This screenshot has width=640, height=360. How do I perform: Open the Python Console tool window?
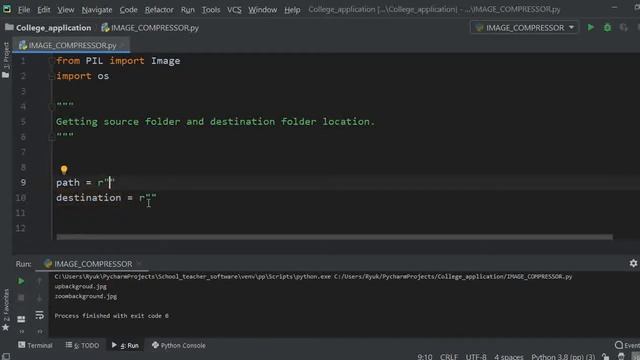tap(179, 346)
